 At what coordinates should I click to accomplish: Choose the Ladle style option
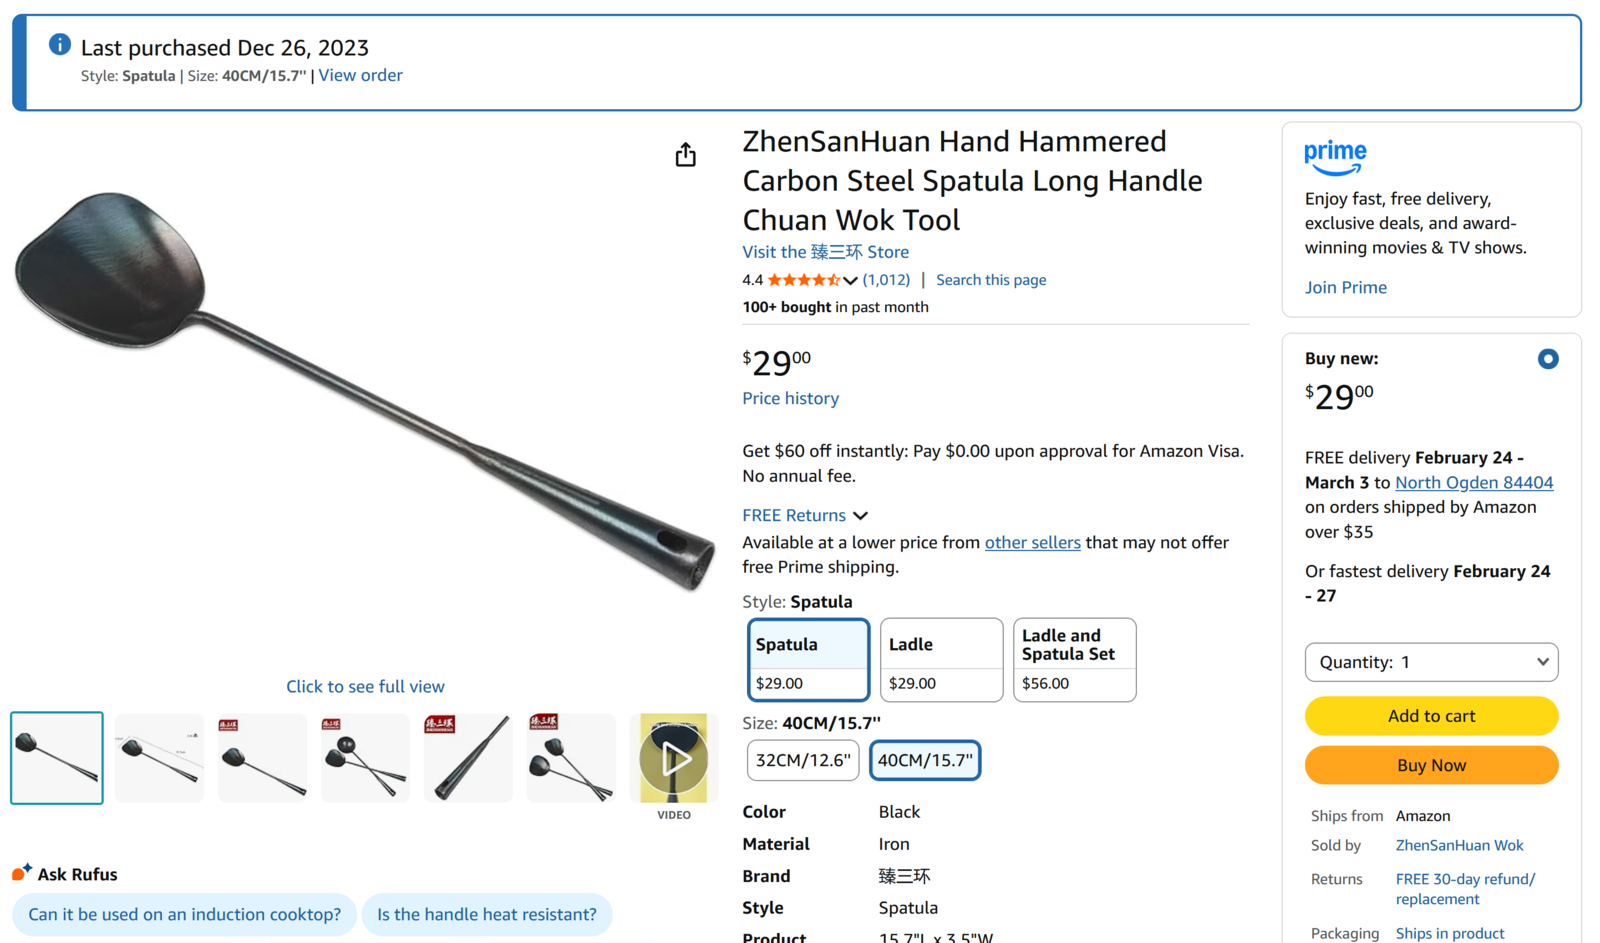[941, 660]
